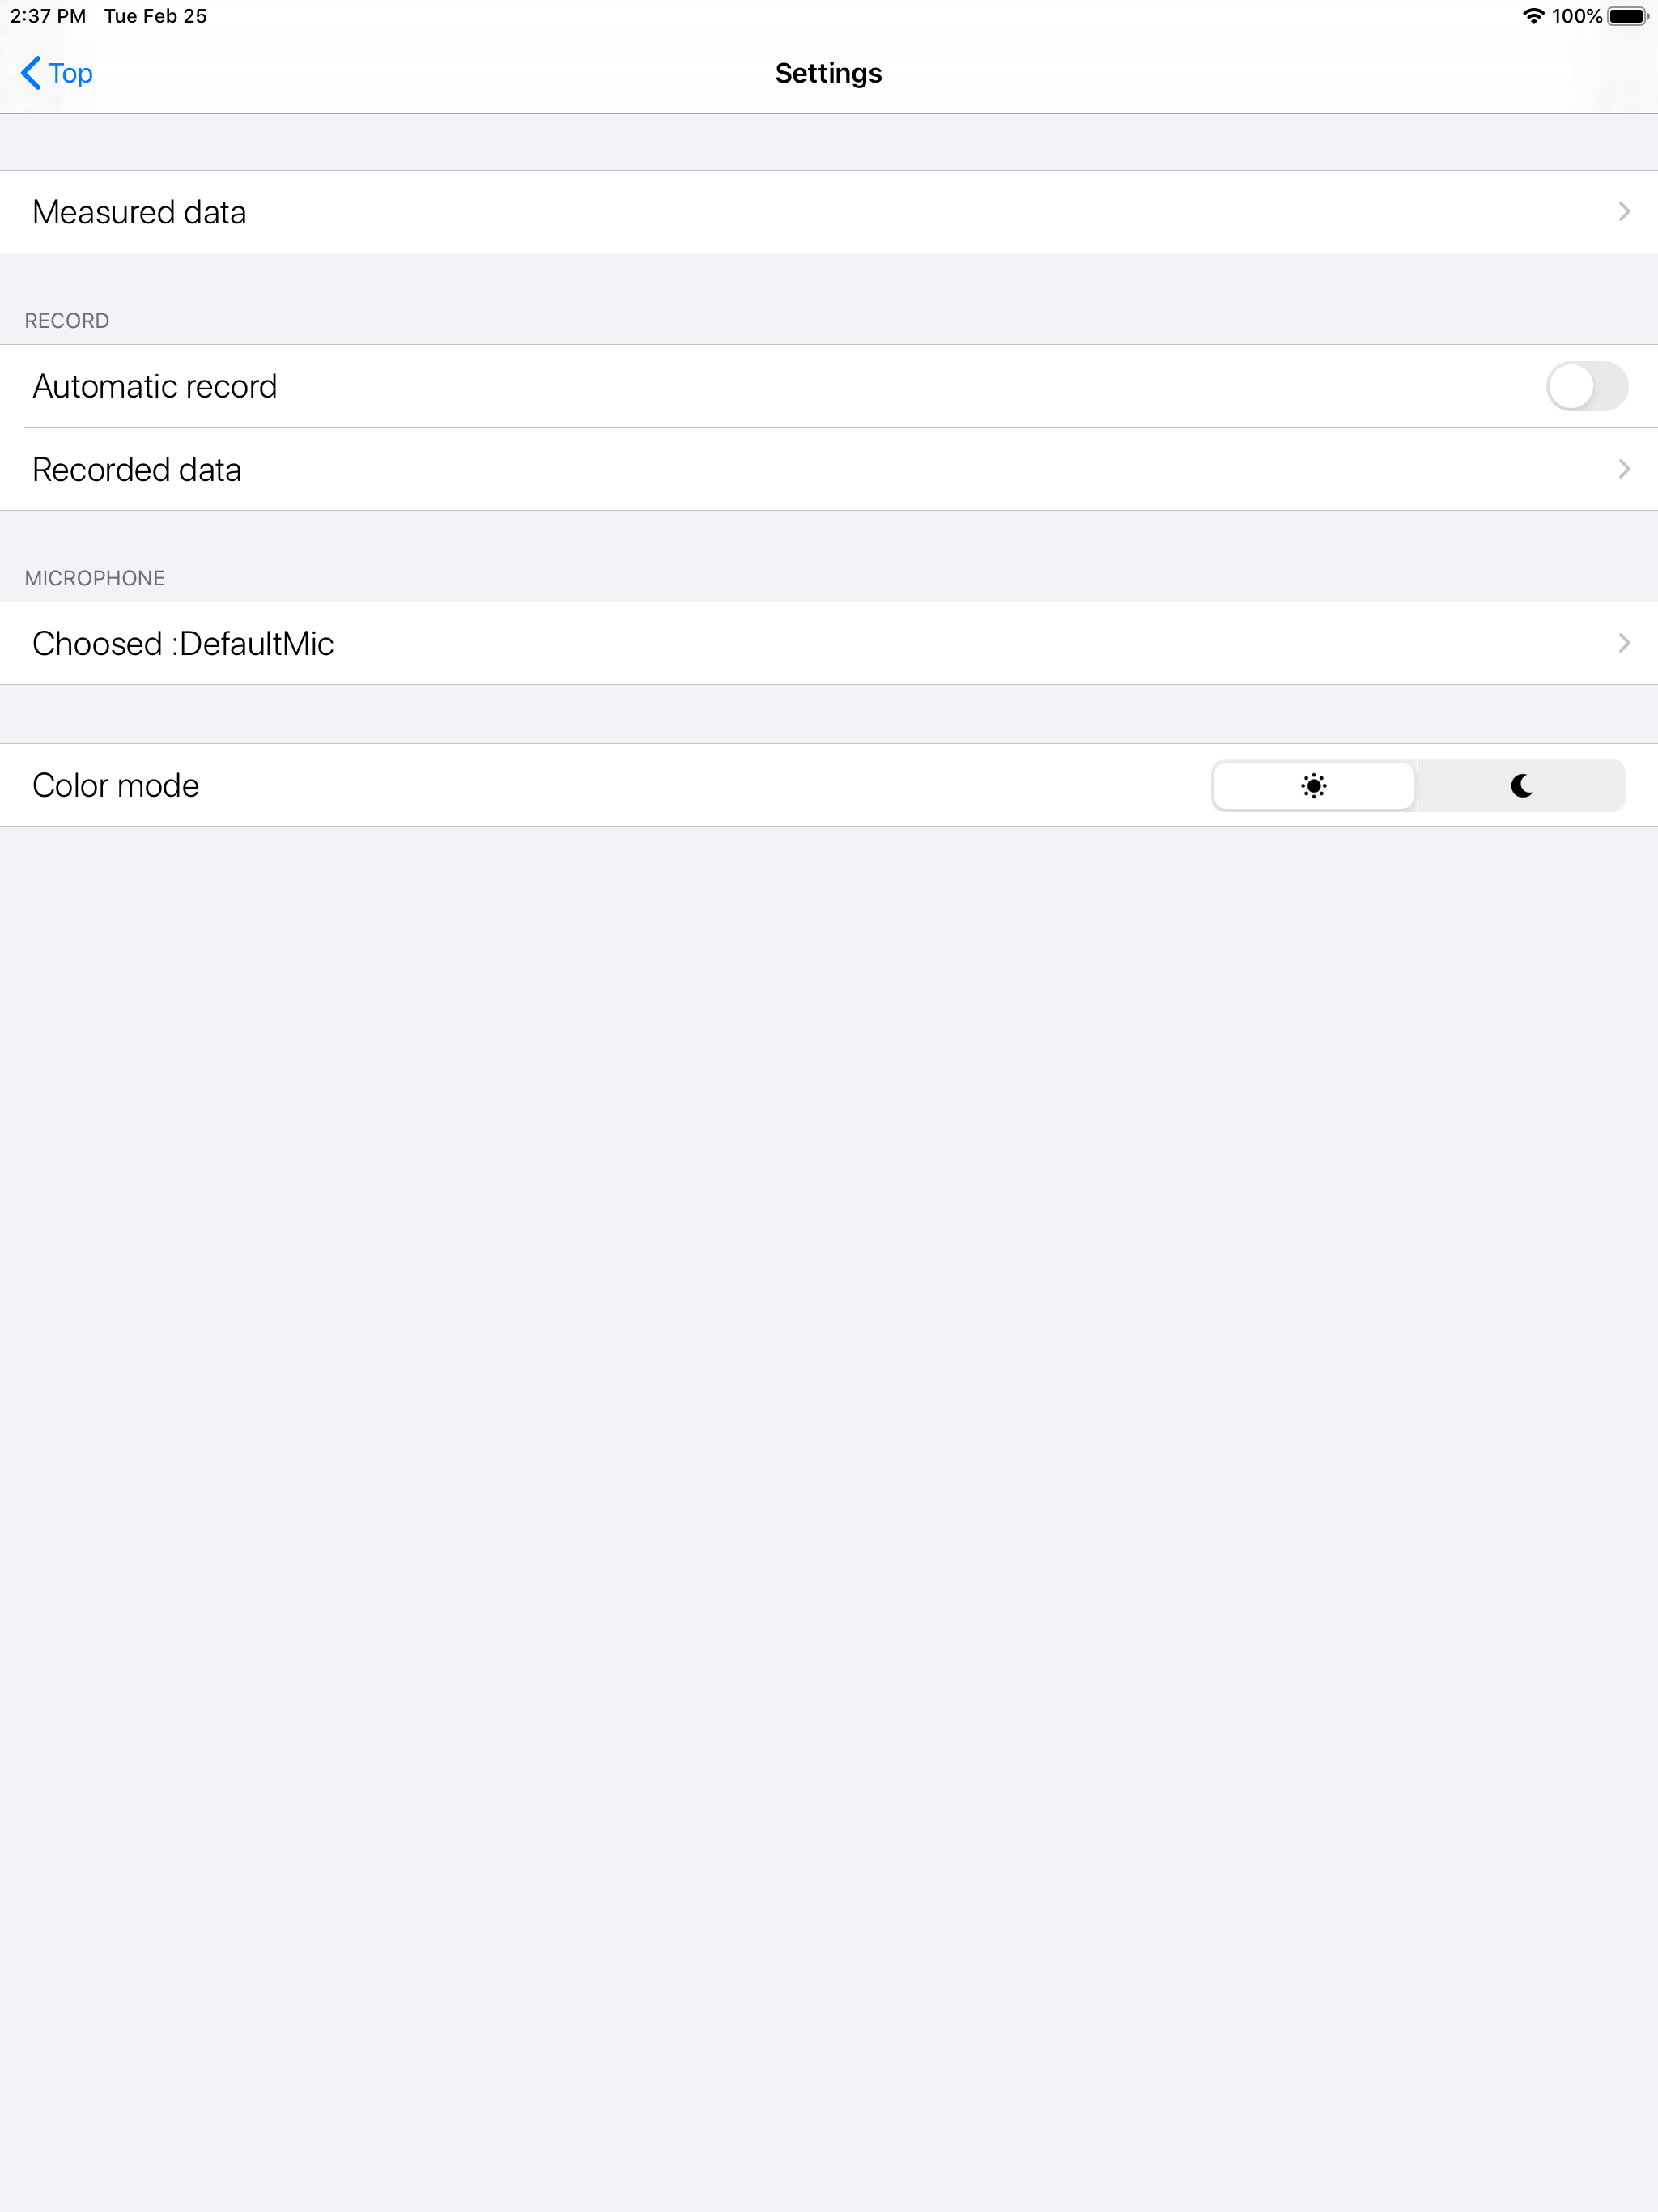The width and height of the screenshot is (1658, 2212).
Task: Tap the Choosed :DefaultMic label
Action: coord(183,644)
